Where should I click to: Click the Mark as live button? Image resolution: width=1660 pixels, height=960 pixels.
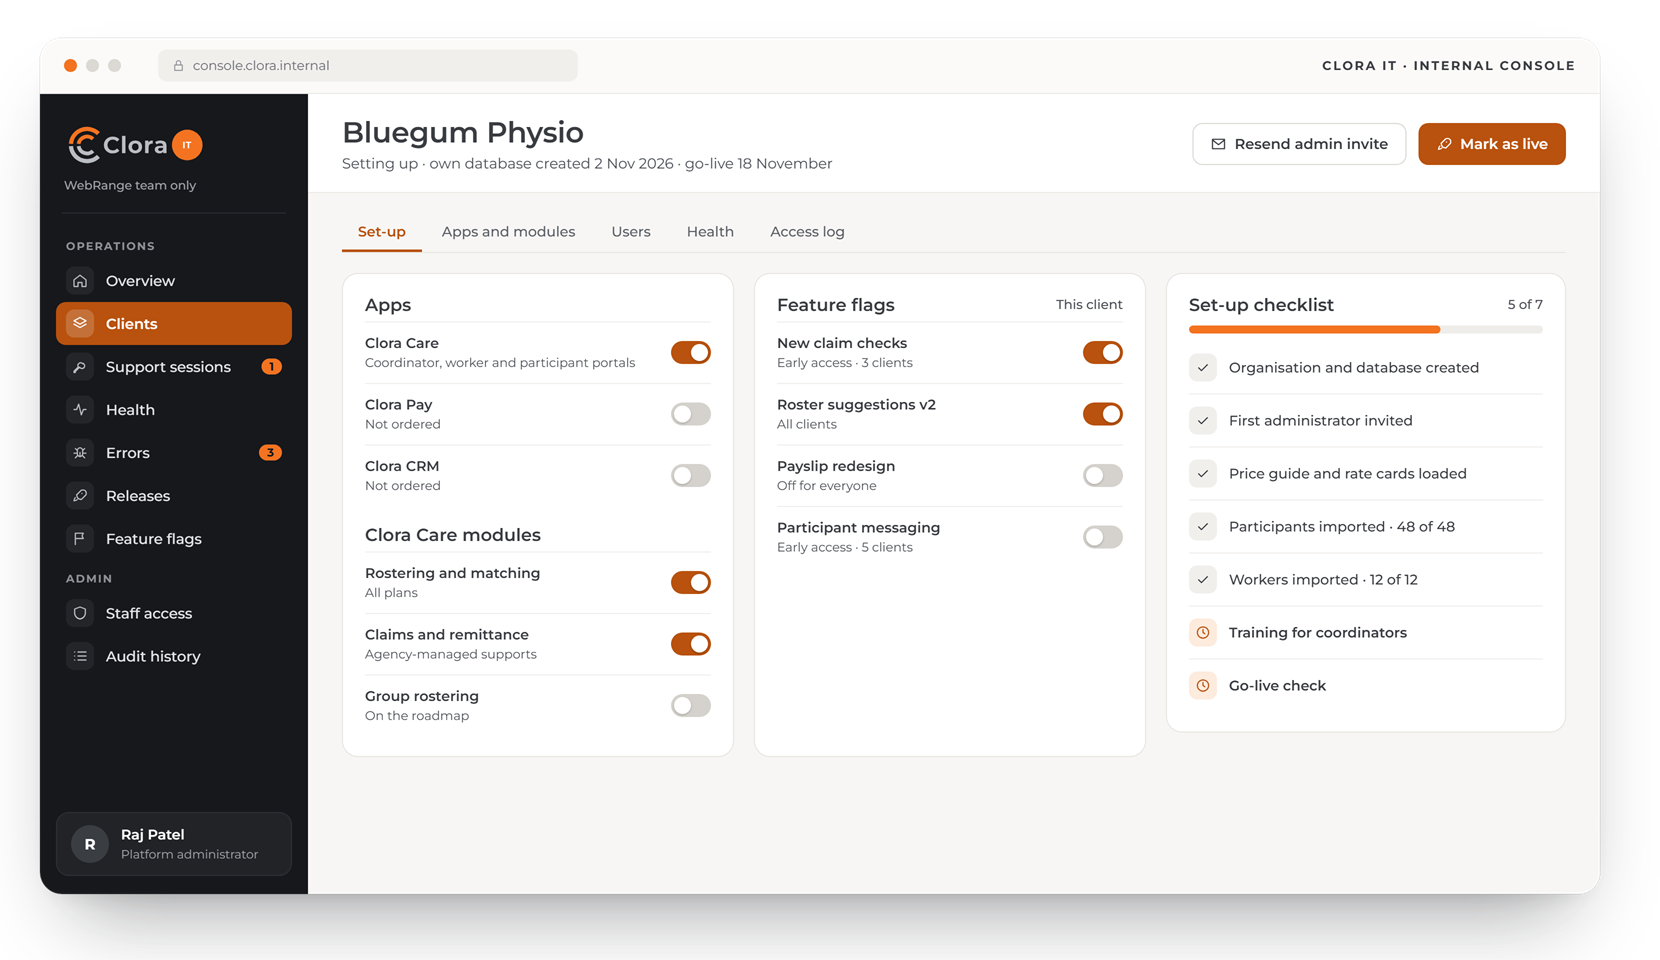pos(1492,144)
